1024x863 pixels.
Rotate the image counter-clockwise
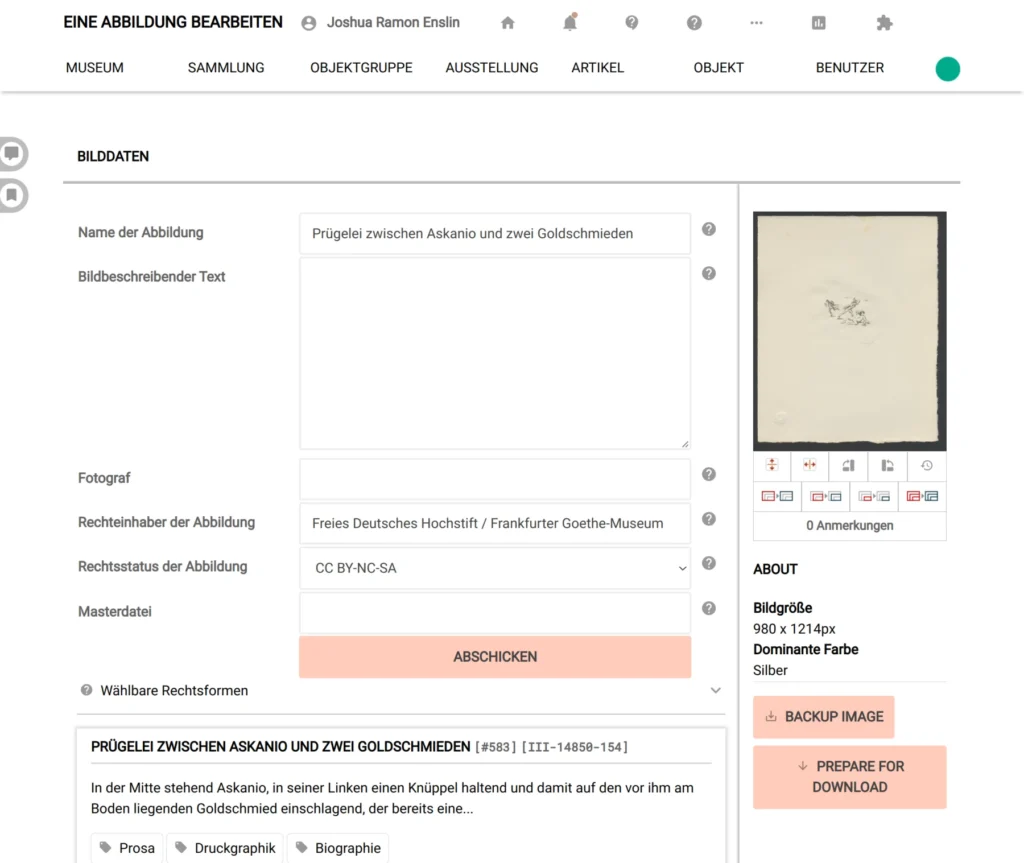[887, 465]
